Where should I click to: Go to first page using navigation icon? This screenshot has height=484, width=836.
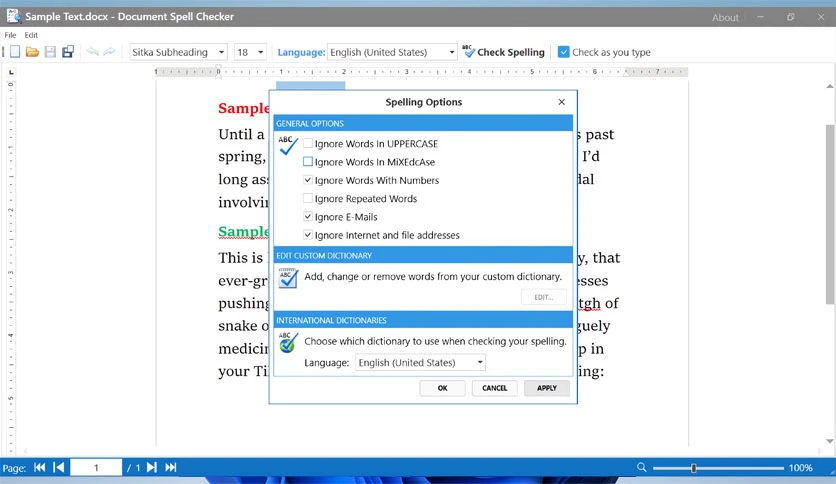39,467
